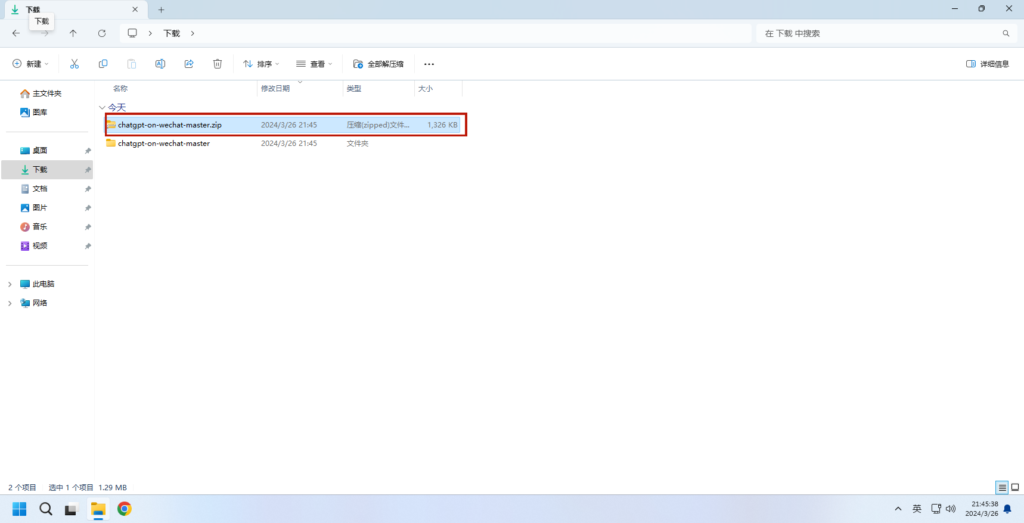
Task: Select 视频 in sidebar
Action: coord(34,246)
